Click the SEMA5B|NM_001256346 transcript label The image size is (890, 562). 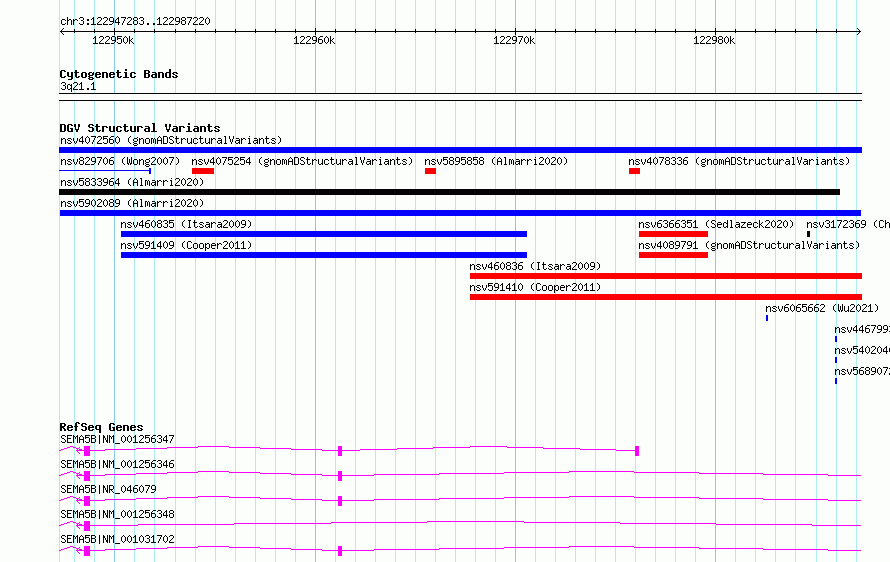pos(117,464)
